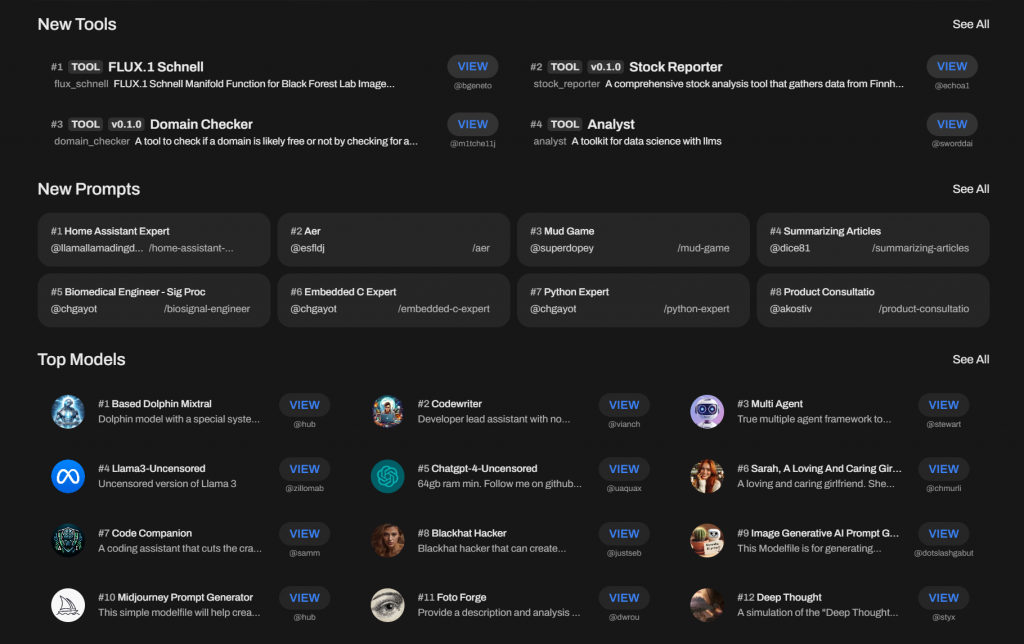
Task: View the FLUX.1 Schnell tool
Action: coord(473,67)
